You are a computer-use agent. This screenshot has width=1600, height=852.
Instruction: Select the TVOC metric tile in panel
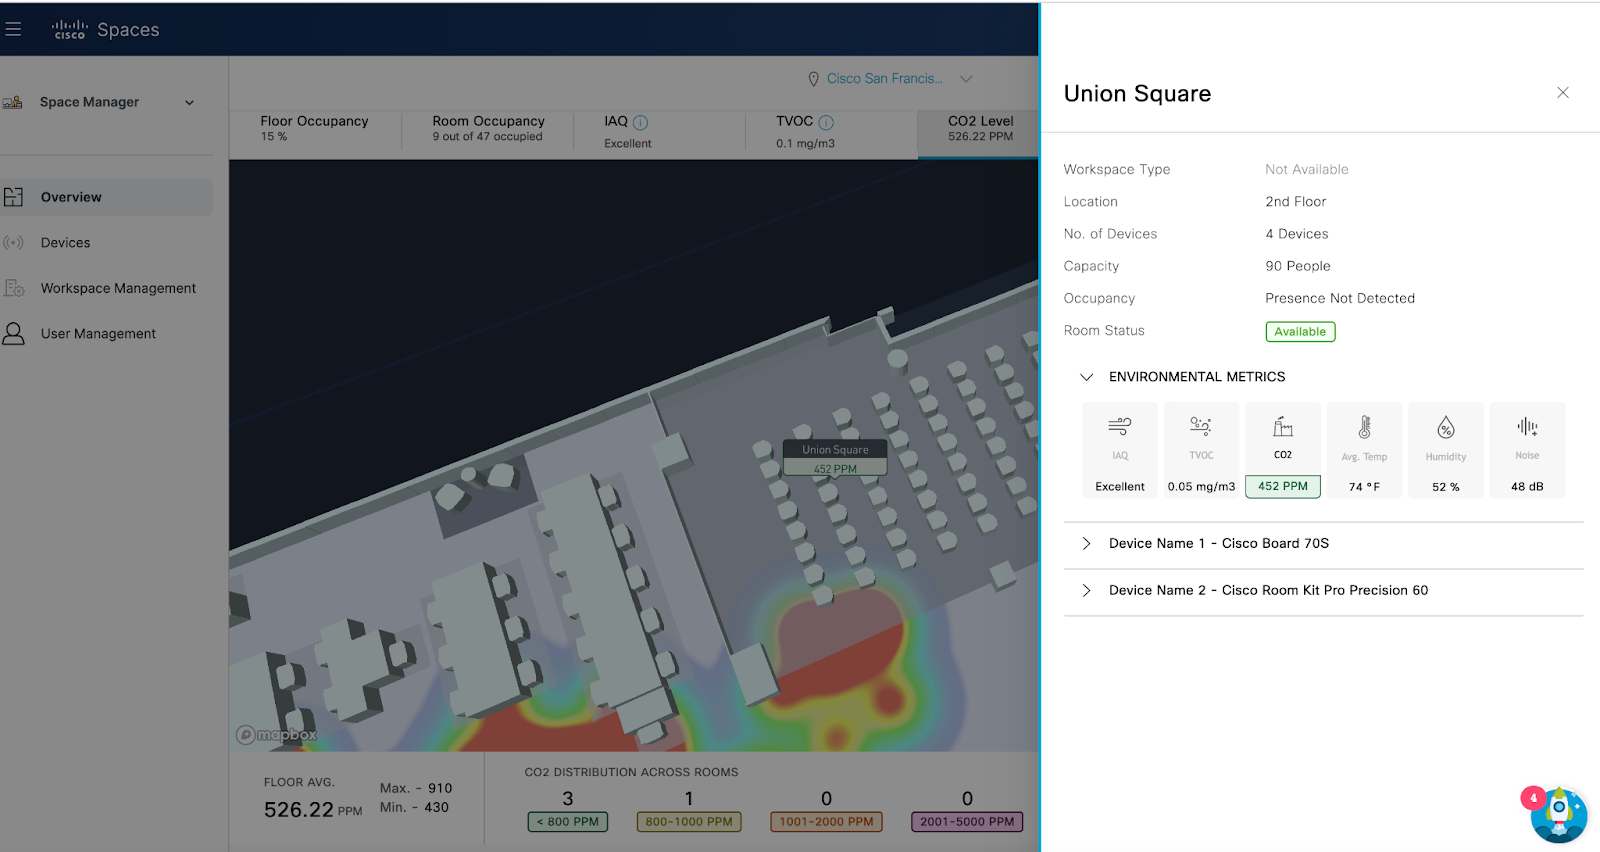click(x=1201, y=451)
